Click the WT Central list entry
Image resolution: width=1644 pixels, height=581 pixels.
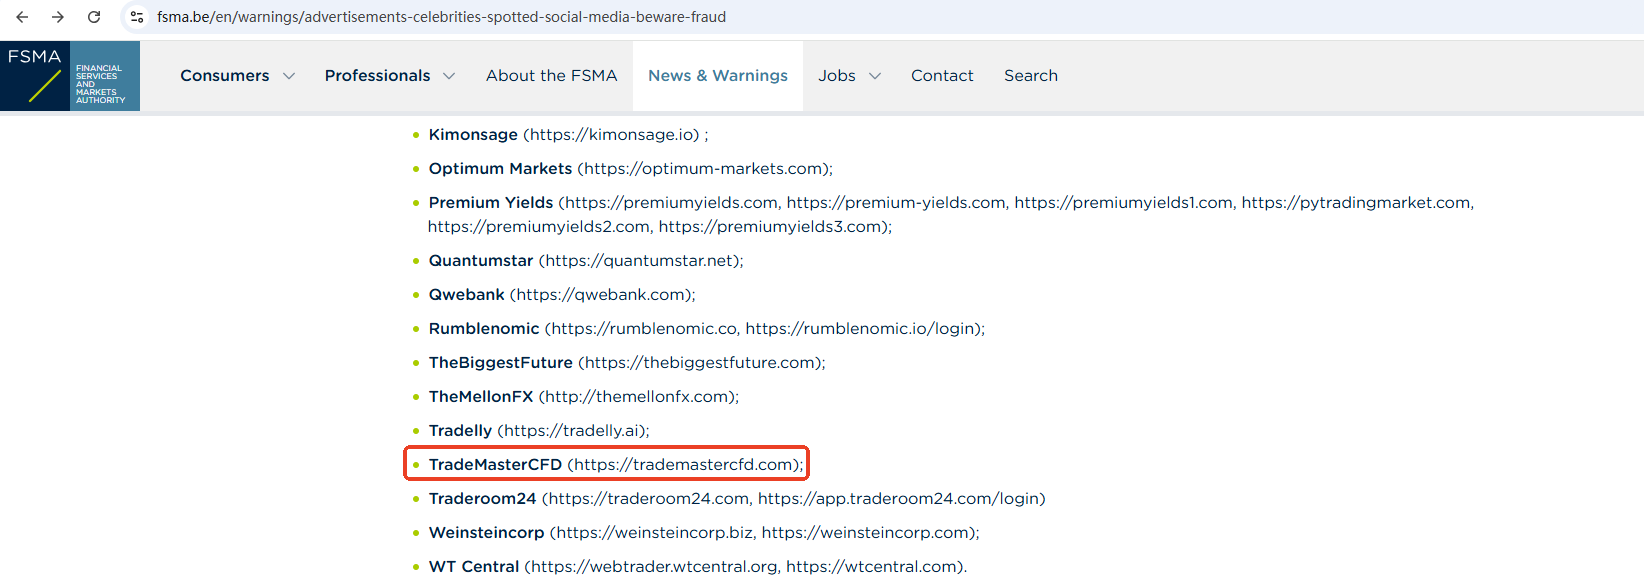point(473,567)
